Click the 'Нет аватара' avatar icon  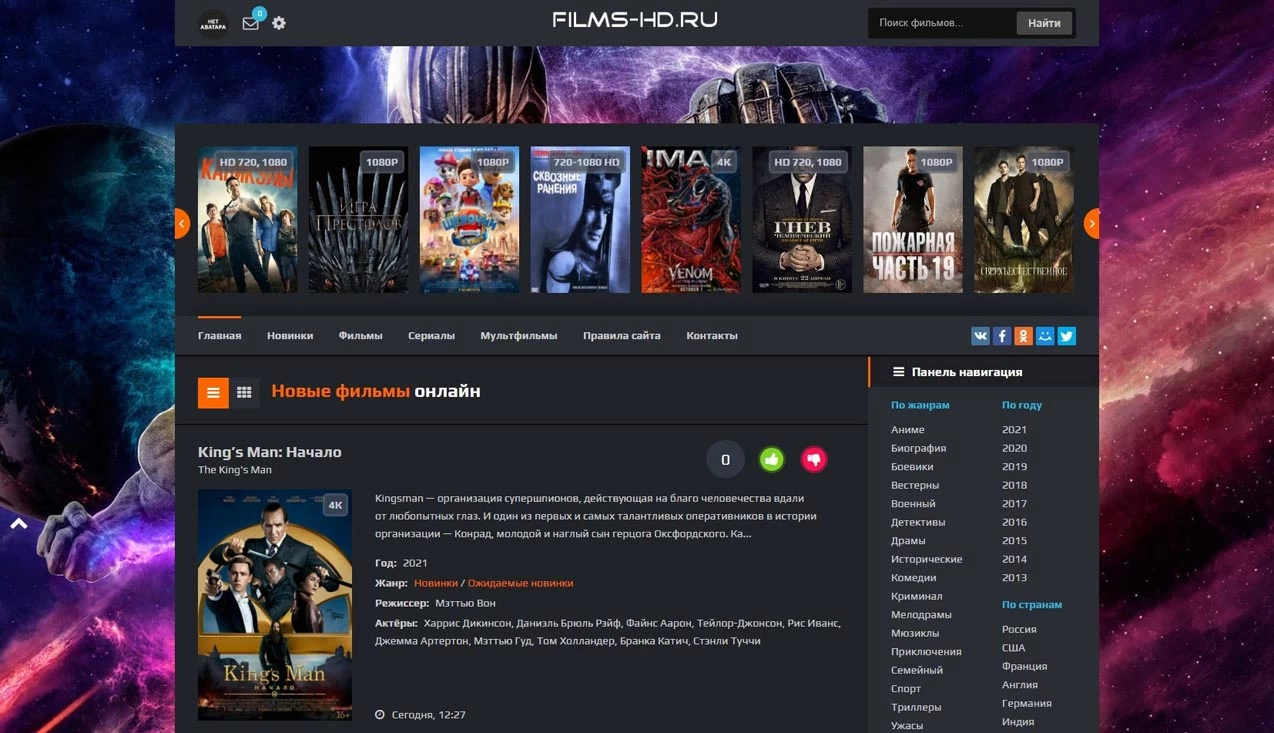coord(212,23)
